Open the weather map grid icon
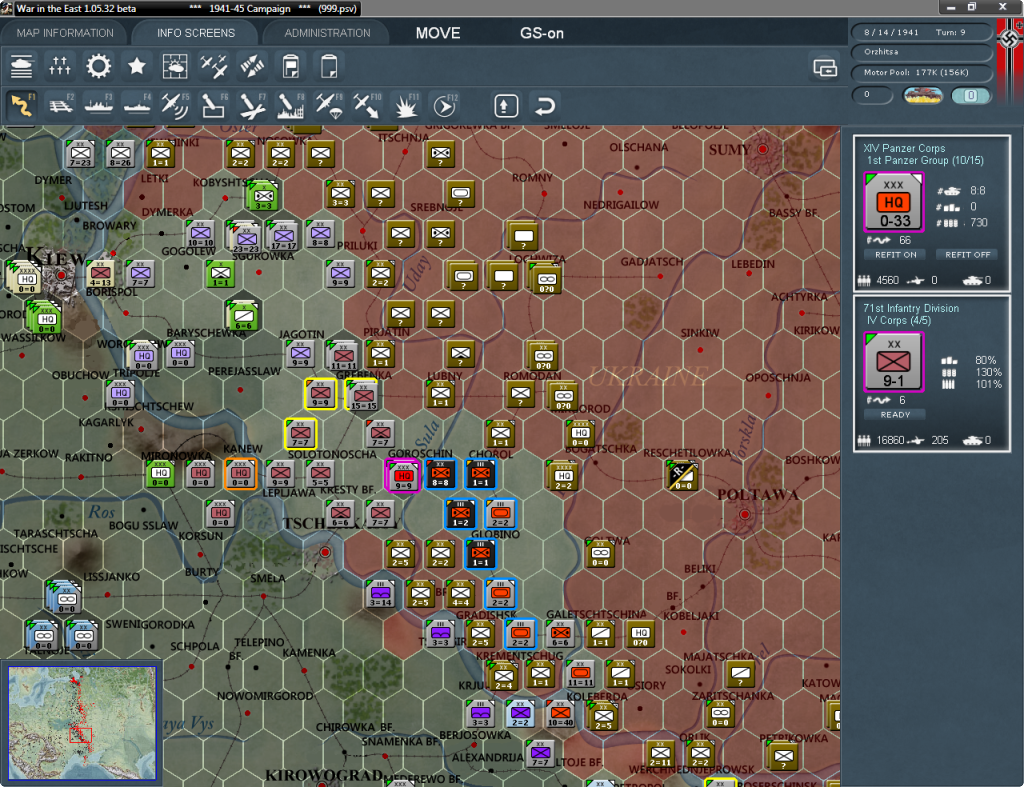The image size is (1024, 787). (x=175, y=66)
